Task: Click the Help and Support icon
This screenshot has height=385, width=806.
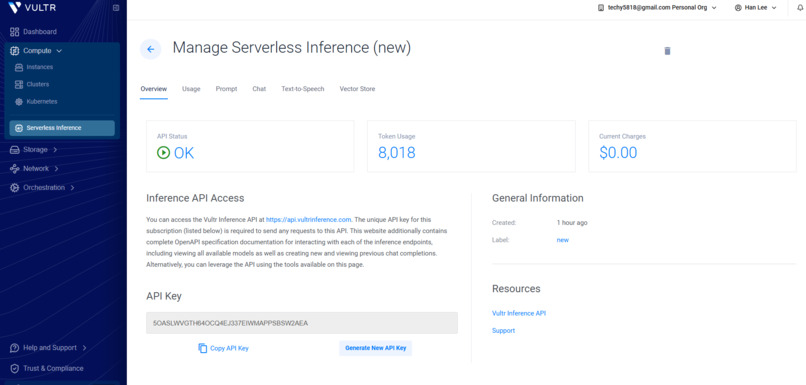Action: (x=14, y=348)
